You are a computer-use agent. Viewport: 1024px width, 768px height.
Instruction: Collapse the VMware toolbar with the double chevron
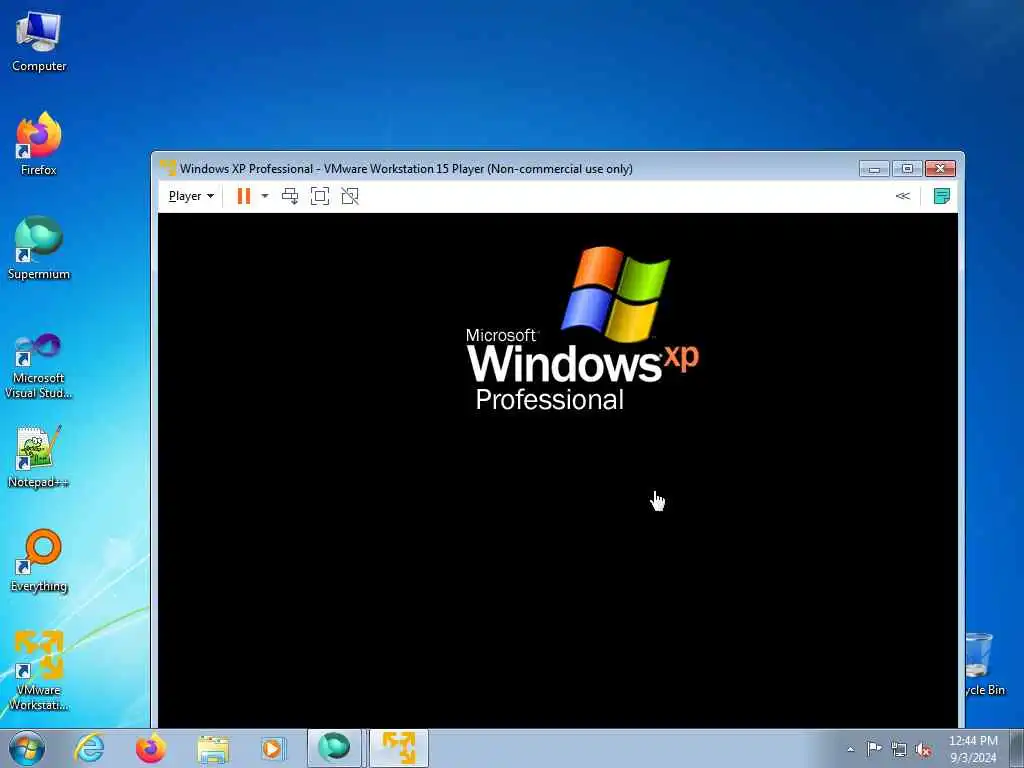coord(903,196)
